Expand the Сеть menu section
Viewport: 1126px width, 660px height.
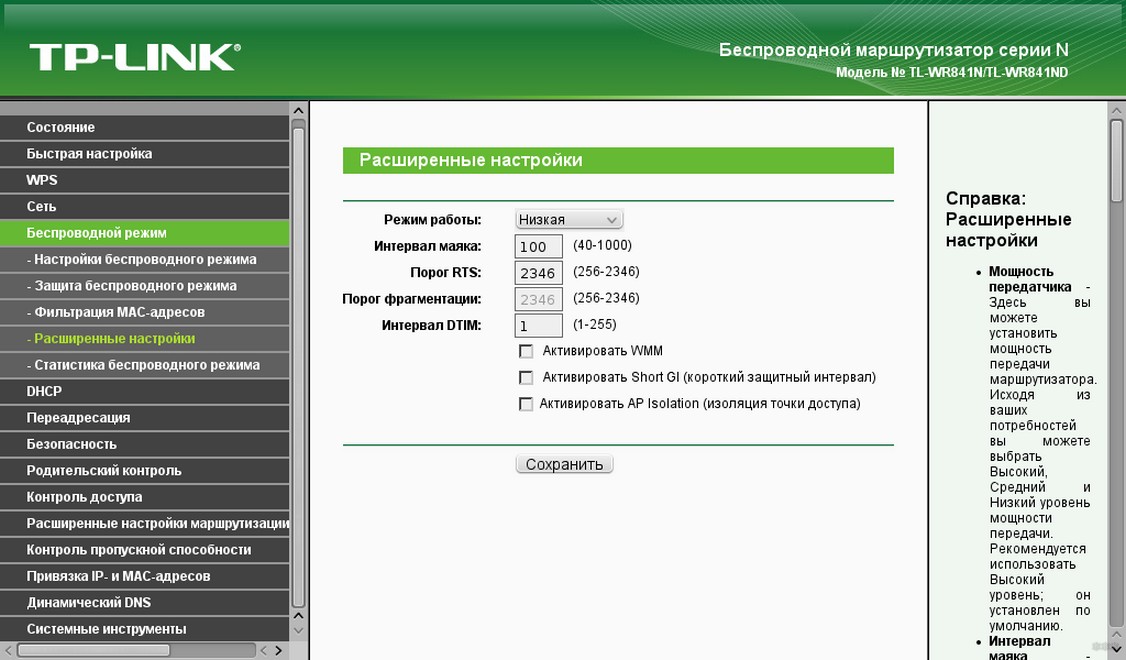(41, 207)
